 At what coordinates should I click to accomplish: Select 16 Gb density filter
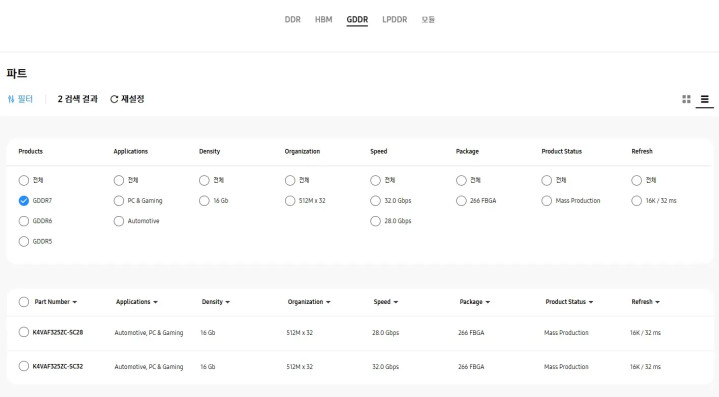coord(204,201)
